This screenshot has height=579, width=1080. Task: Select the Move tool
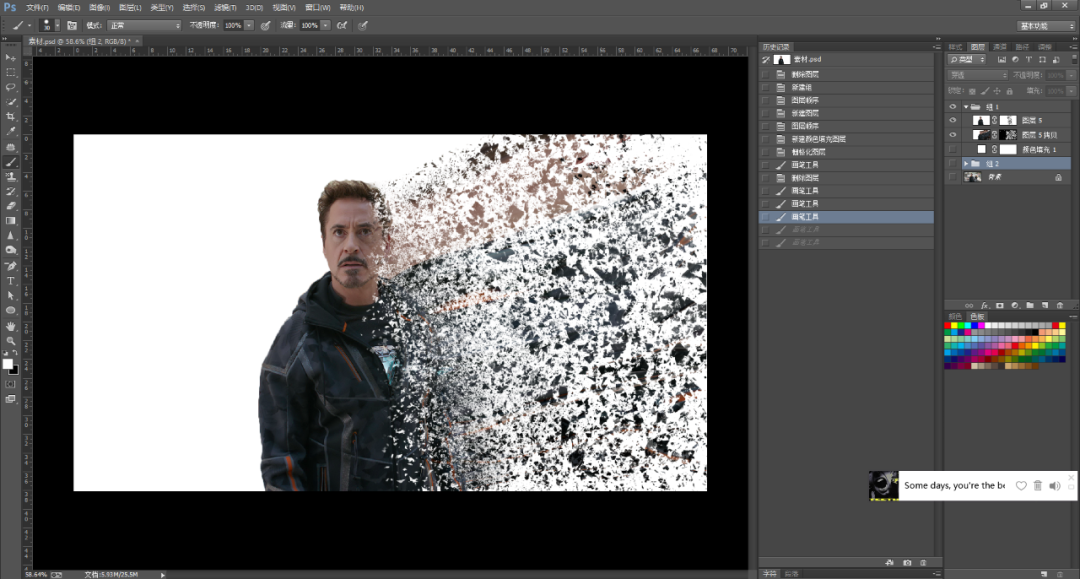pyautogui.click(x=10, y=58)
